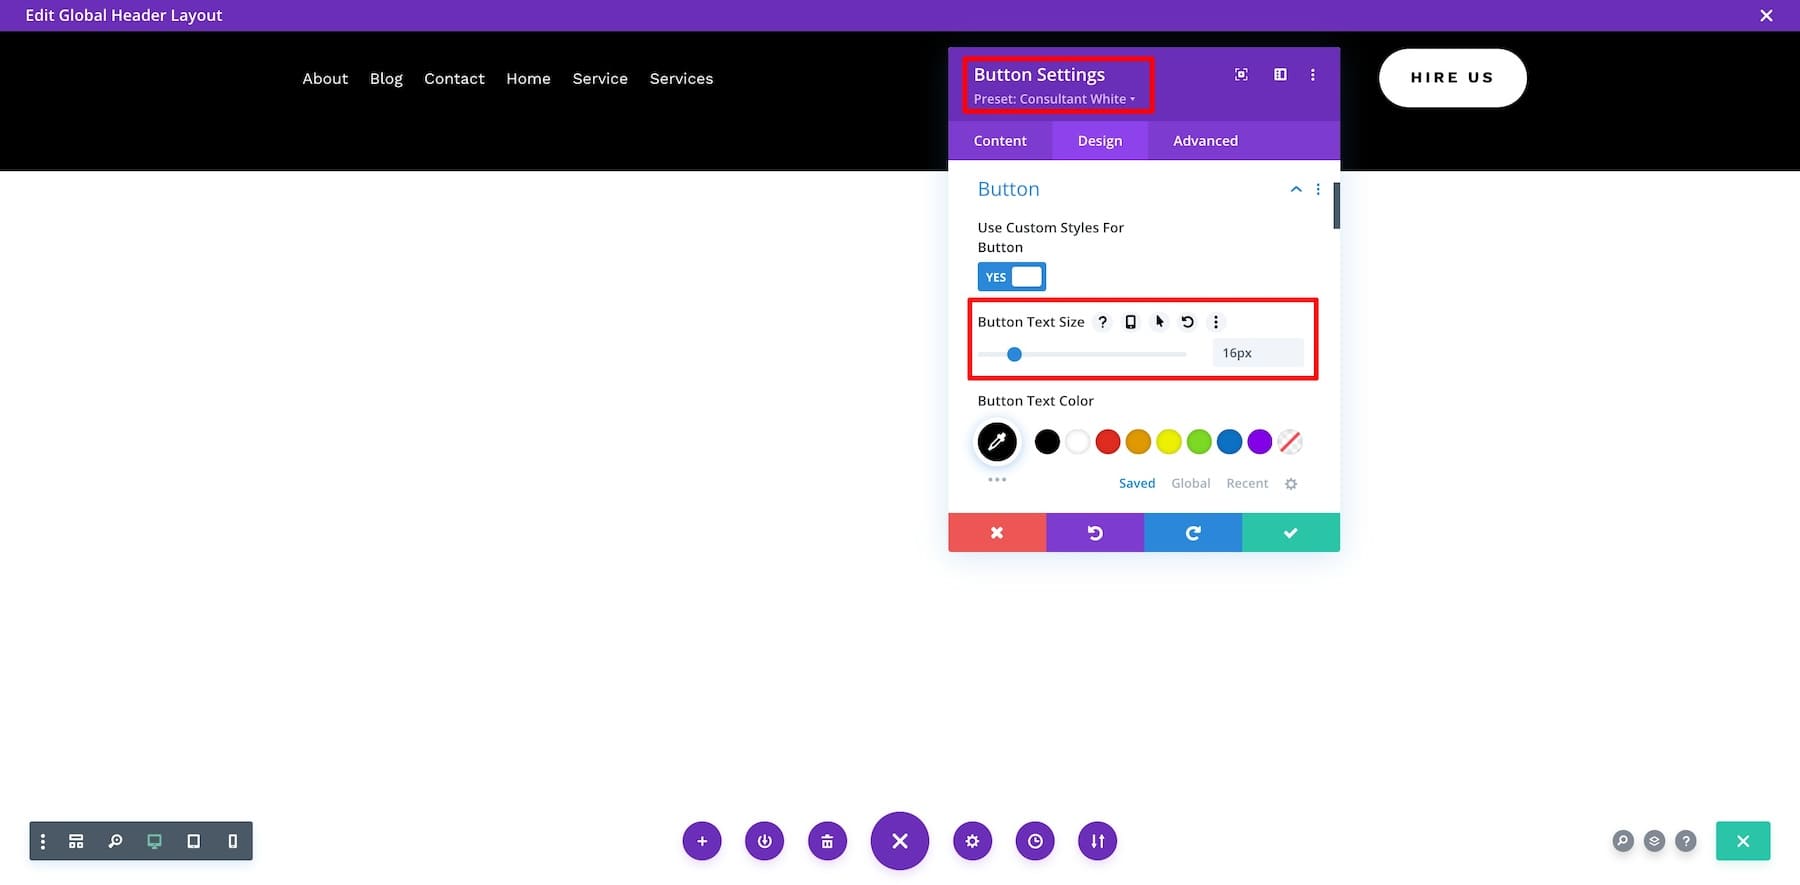Open Button section options menu
Image resolution: width=1800 pixels, height=885 pixels.
[x=1318, y=189]
